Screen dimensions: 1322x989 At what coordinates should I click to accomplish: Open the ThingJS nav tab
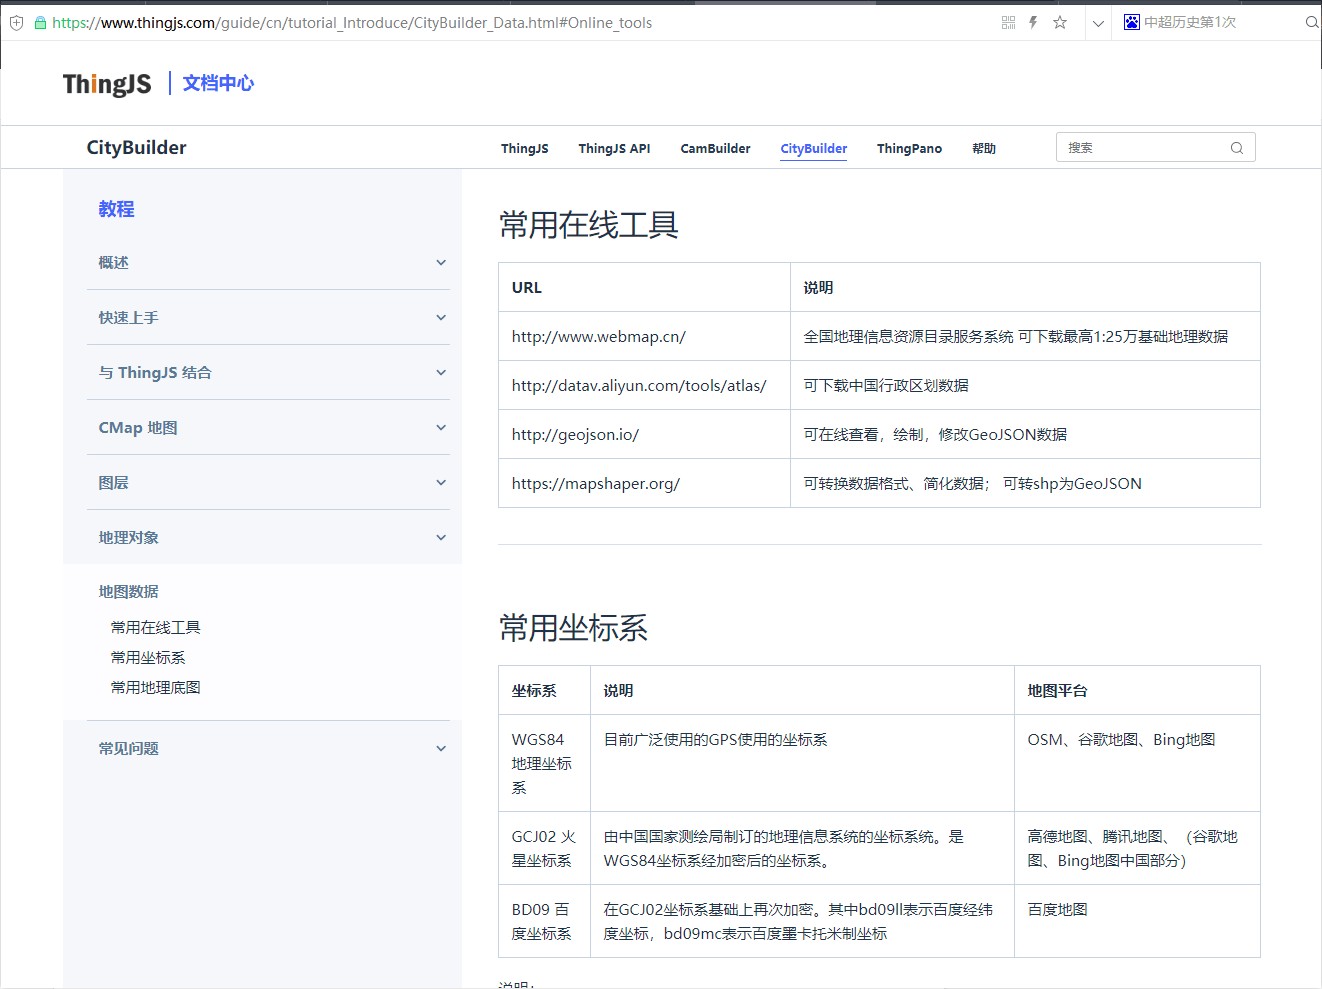click(x=525, y=148)
